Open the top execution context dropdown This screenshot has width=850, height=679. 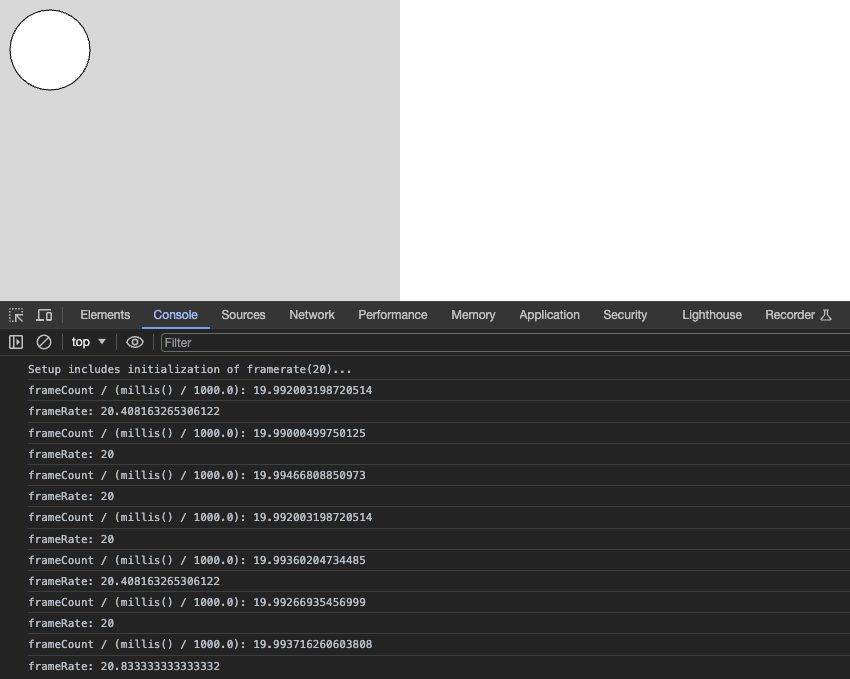click(88, 341)
